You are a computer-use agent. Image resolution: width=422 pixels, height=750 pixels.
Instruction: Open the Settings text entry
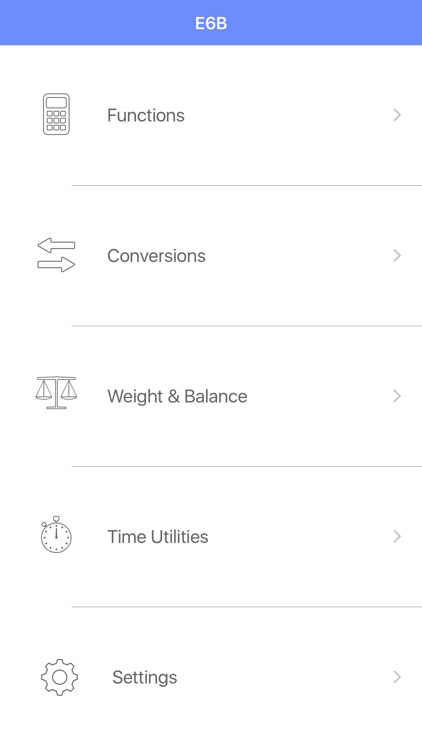[144, 677]
